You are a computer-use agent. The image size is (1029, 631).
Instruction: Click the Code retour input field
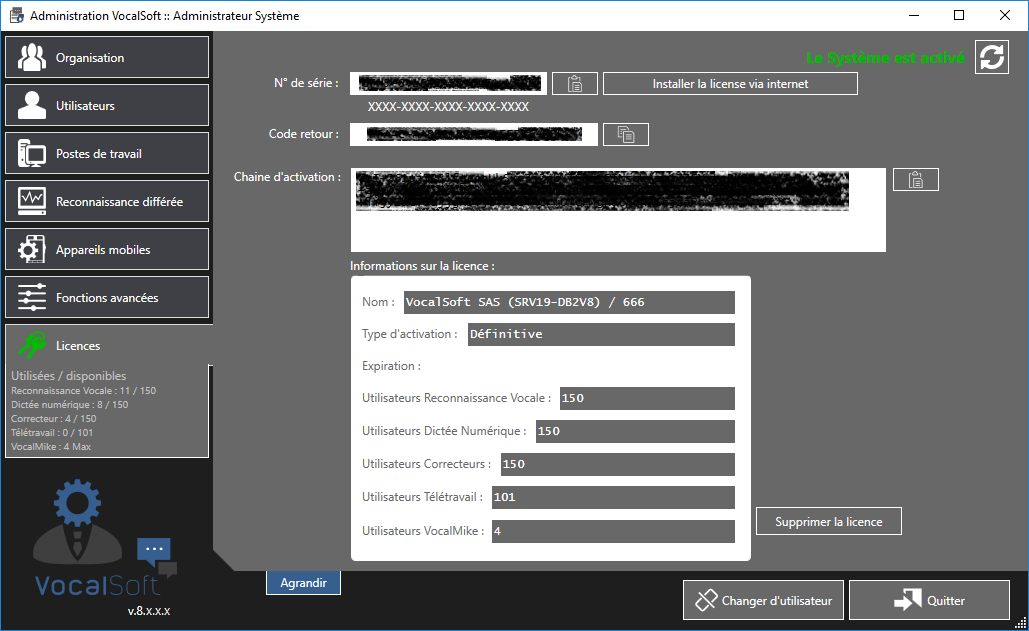point(474,134)
